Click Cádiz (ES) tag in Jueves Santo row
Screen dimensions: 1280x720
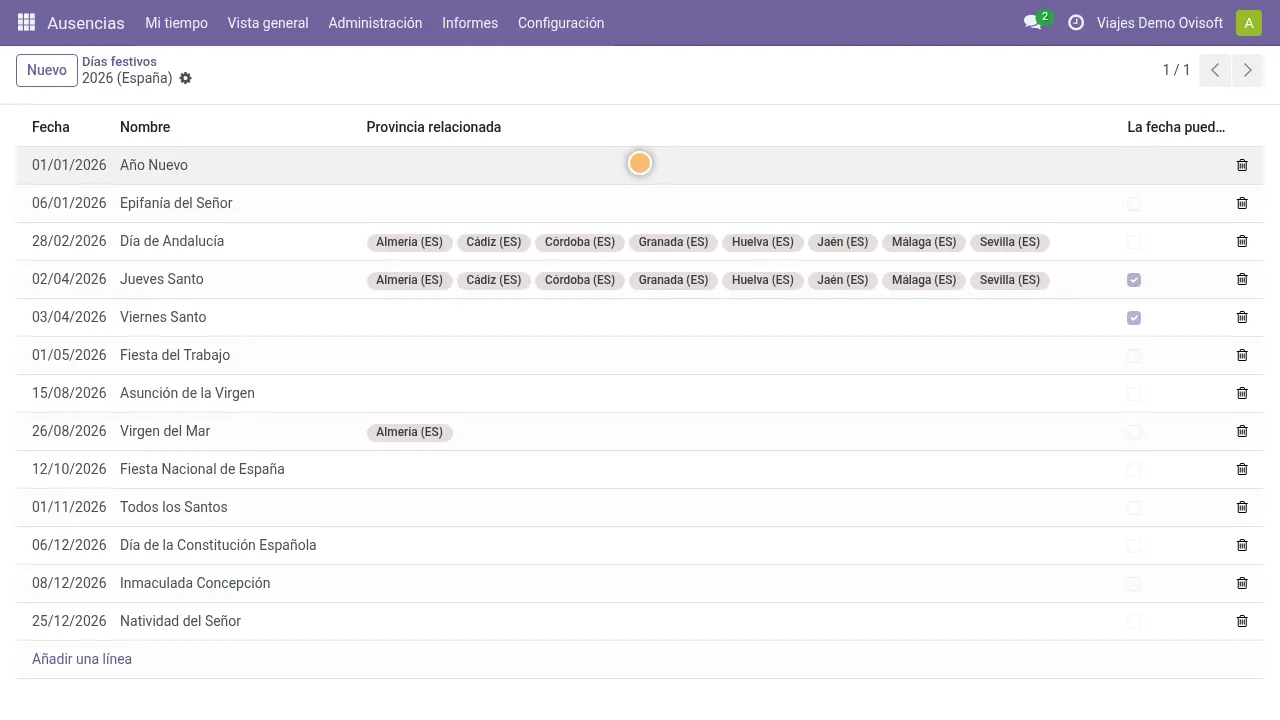[x=494, y=280]
